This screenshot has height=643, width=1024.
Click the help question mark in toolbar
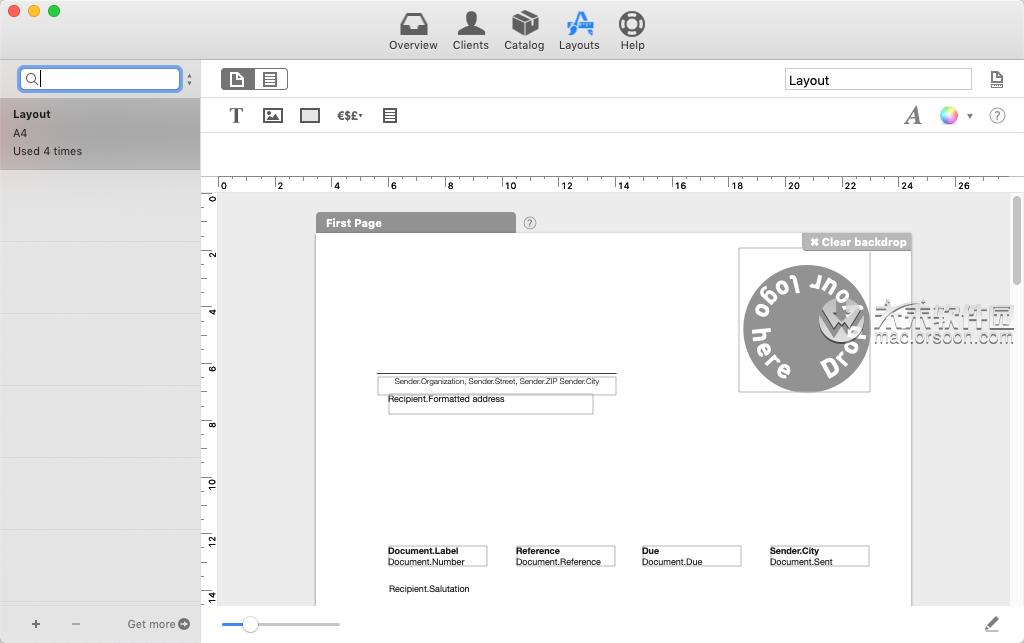997,116
